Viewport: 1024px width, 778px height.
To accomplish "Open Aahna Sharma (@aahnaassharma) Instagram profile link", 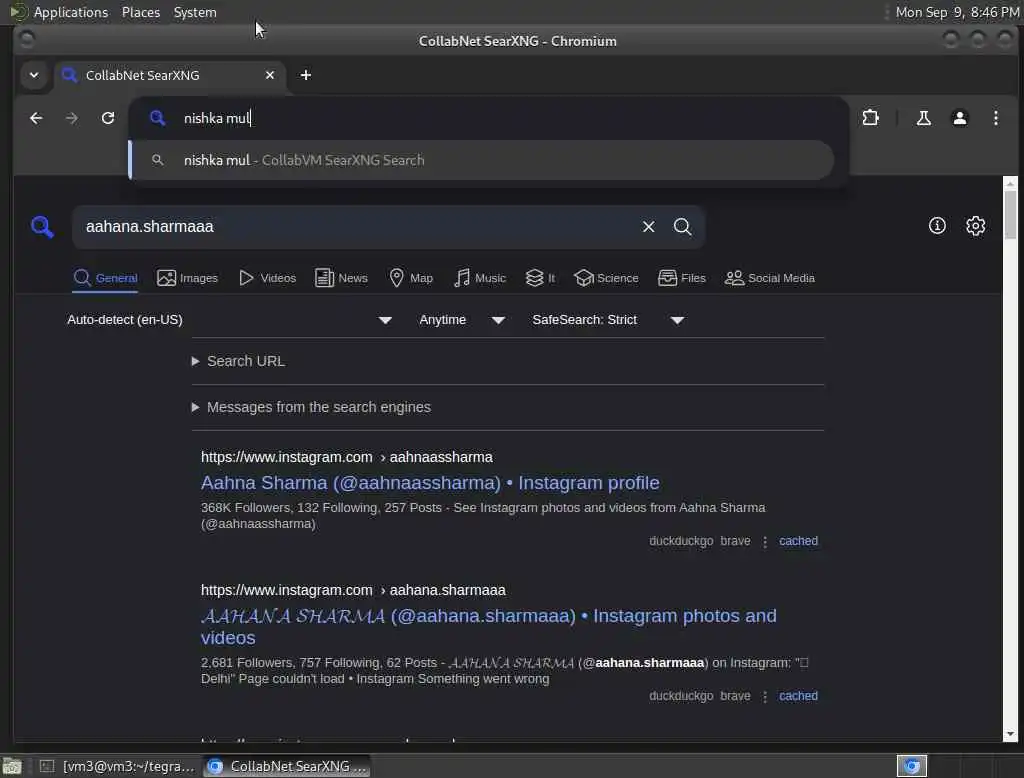I will click(x=430, y=483).
